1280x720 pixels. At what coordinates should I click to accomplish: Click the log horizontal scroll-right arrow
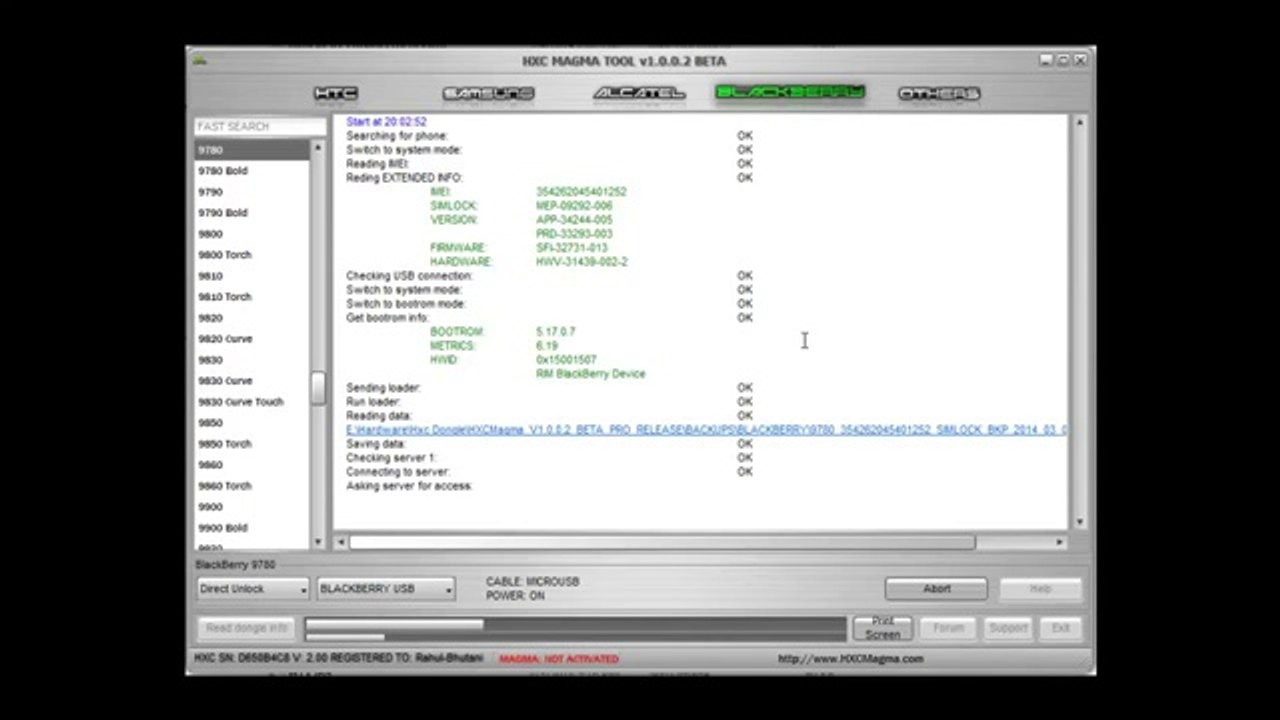click(1060, 542)
